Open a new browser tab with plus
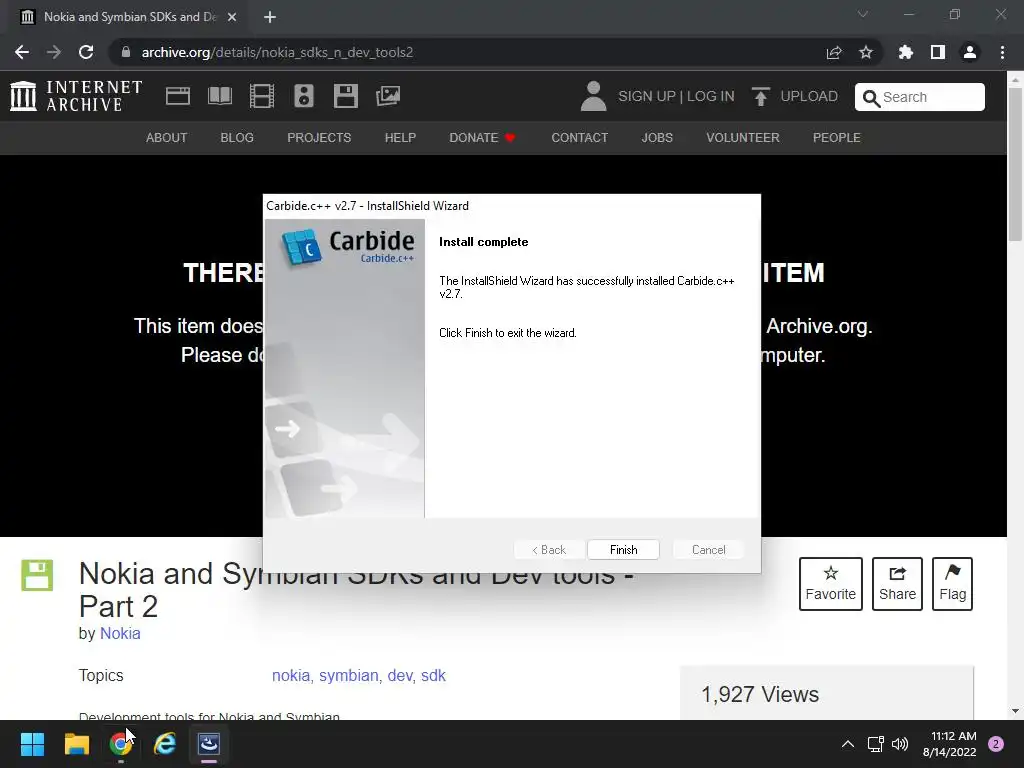 (270, 17)
